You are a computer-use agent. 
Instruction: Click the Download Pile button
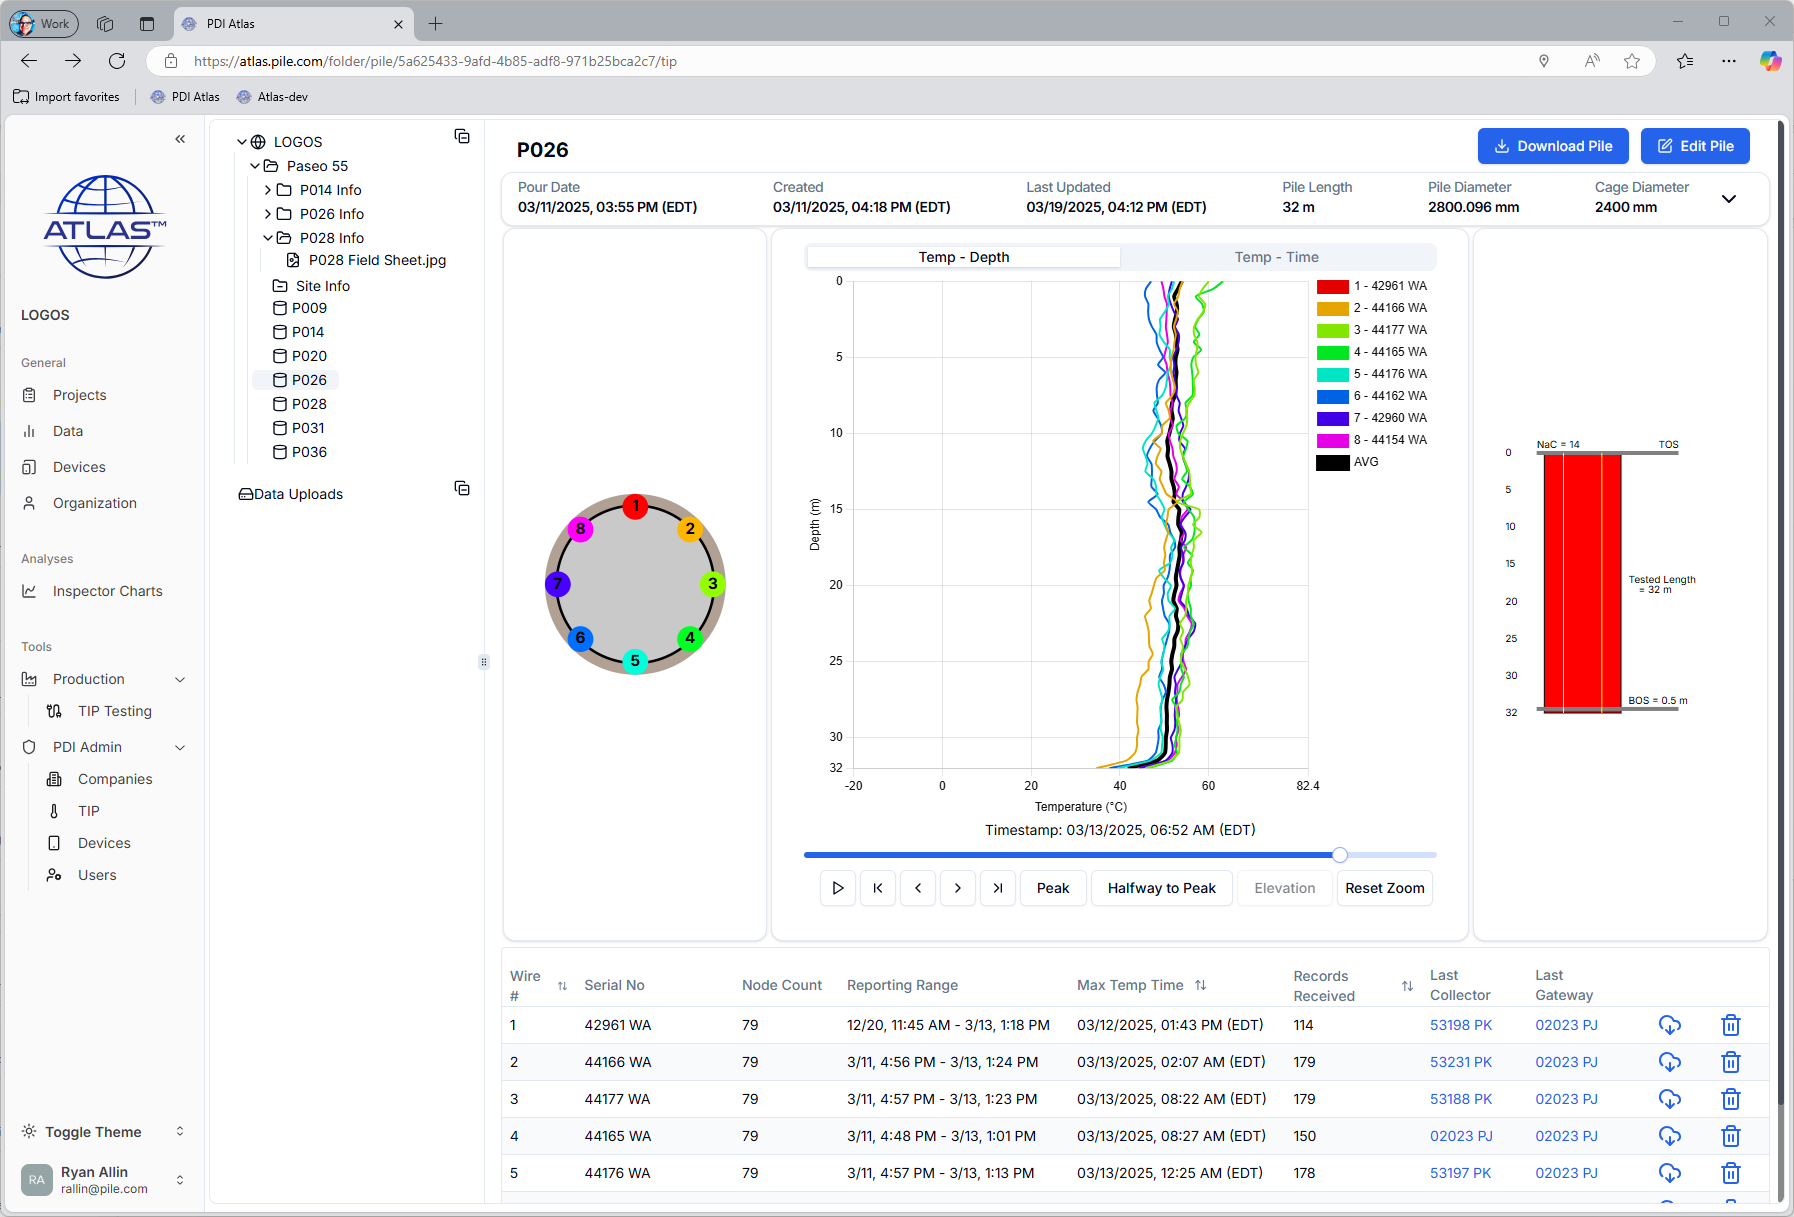pos(1552,146)
